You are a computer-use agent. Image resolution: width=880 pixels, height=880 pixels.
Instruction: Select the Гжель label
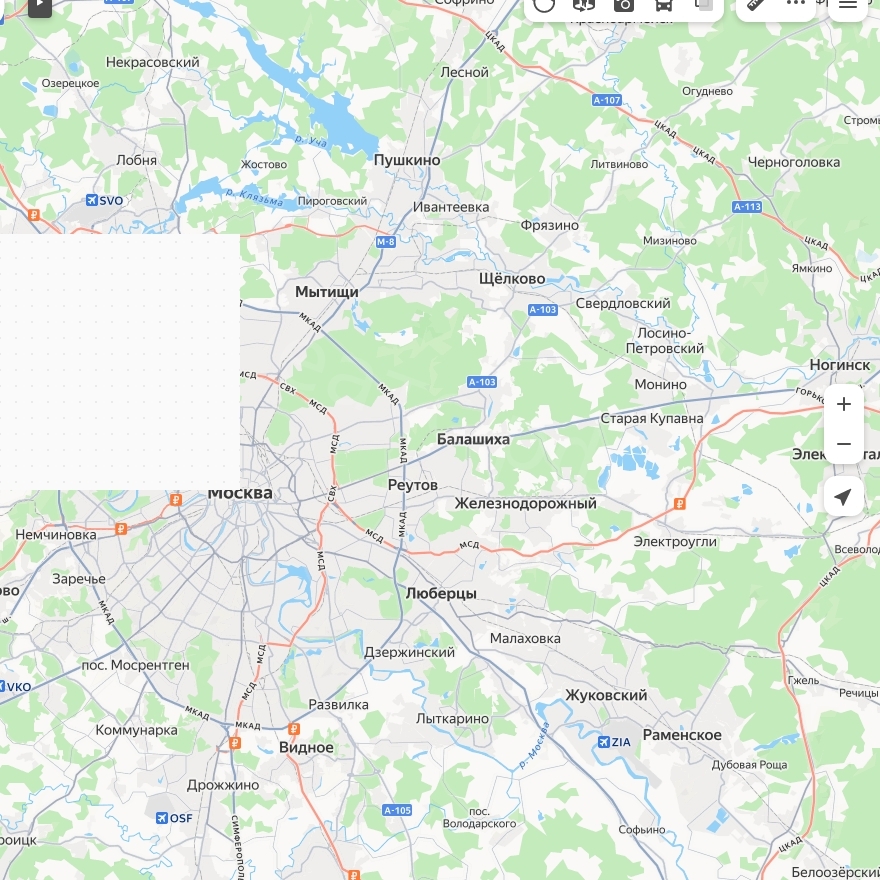pos(804,681)
